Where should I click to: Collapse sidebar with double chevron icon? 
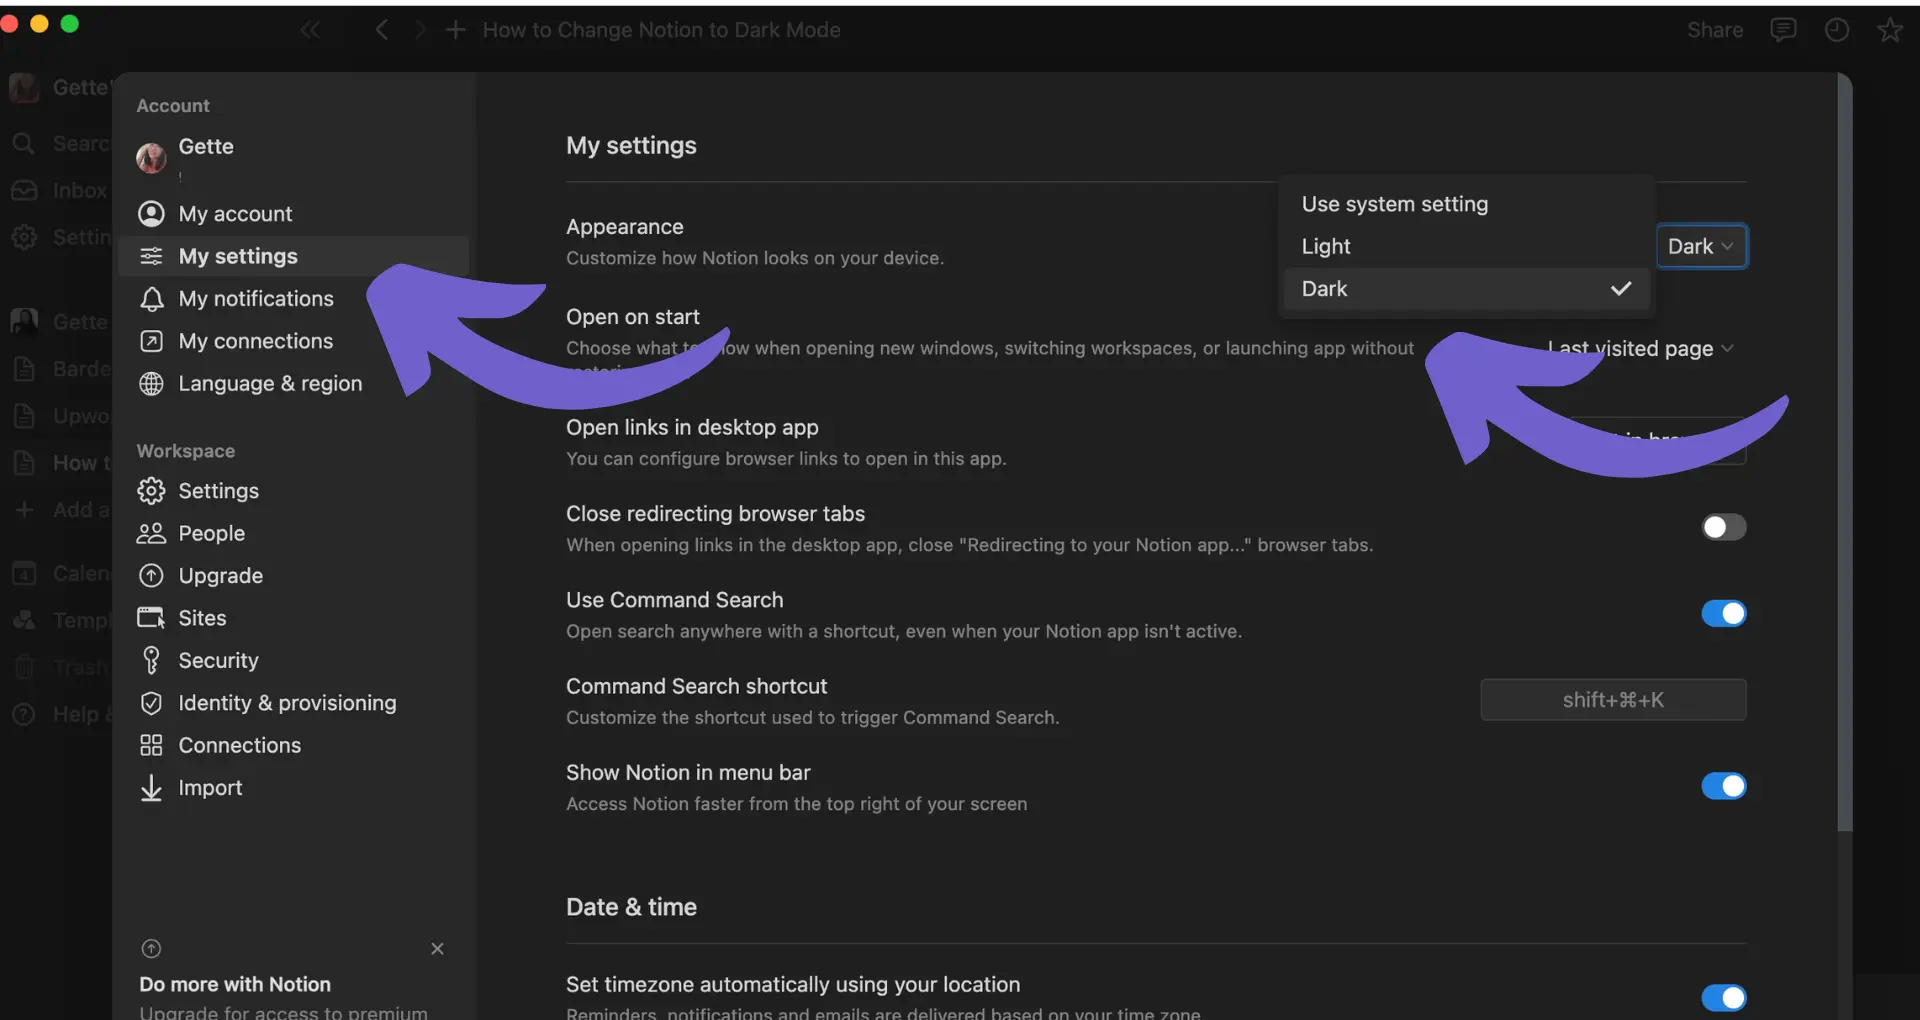point(310,30)
